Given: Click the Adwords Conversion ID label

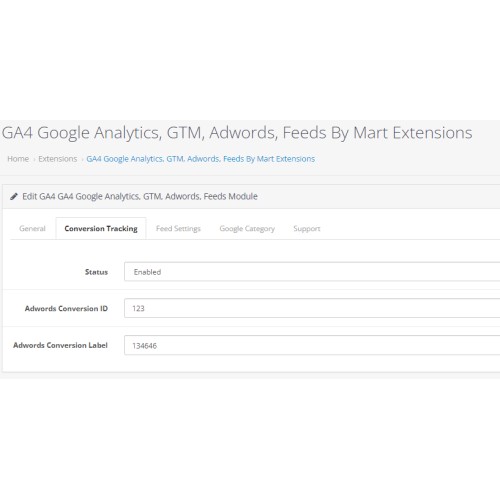Looking at the screenshot, I should click(x=66, y=309).
